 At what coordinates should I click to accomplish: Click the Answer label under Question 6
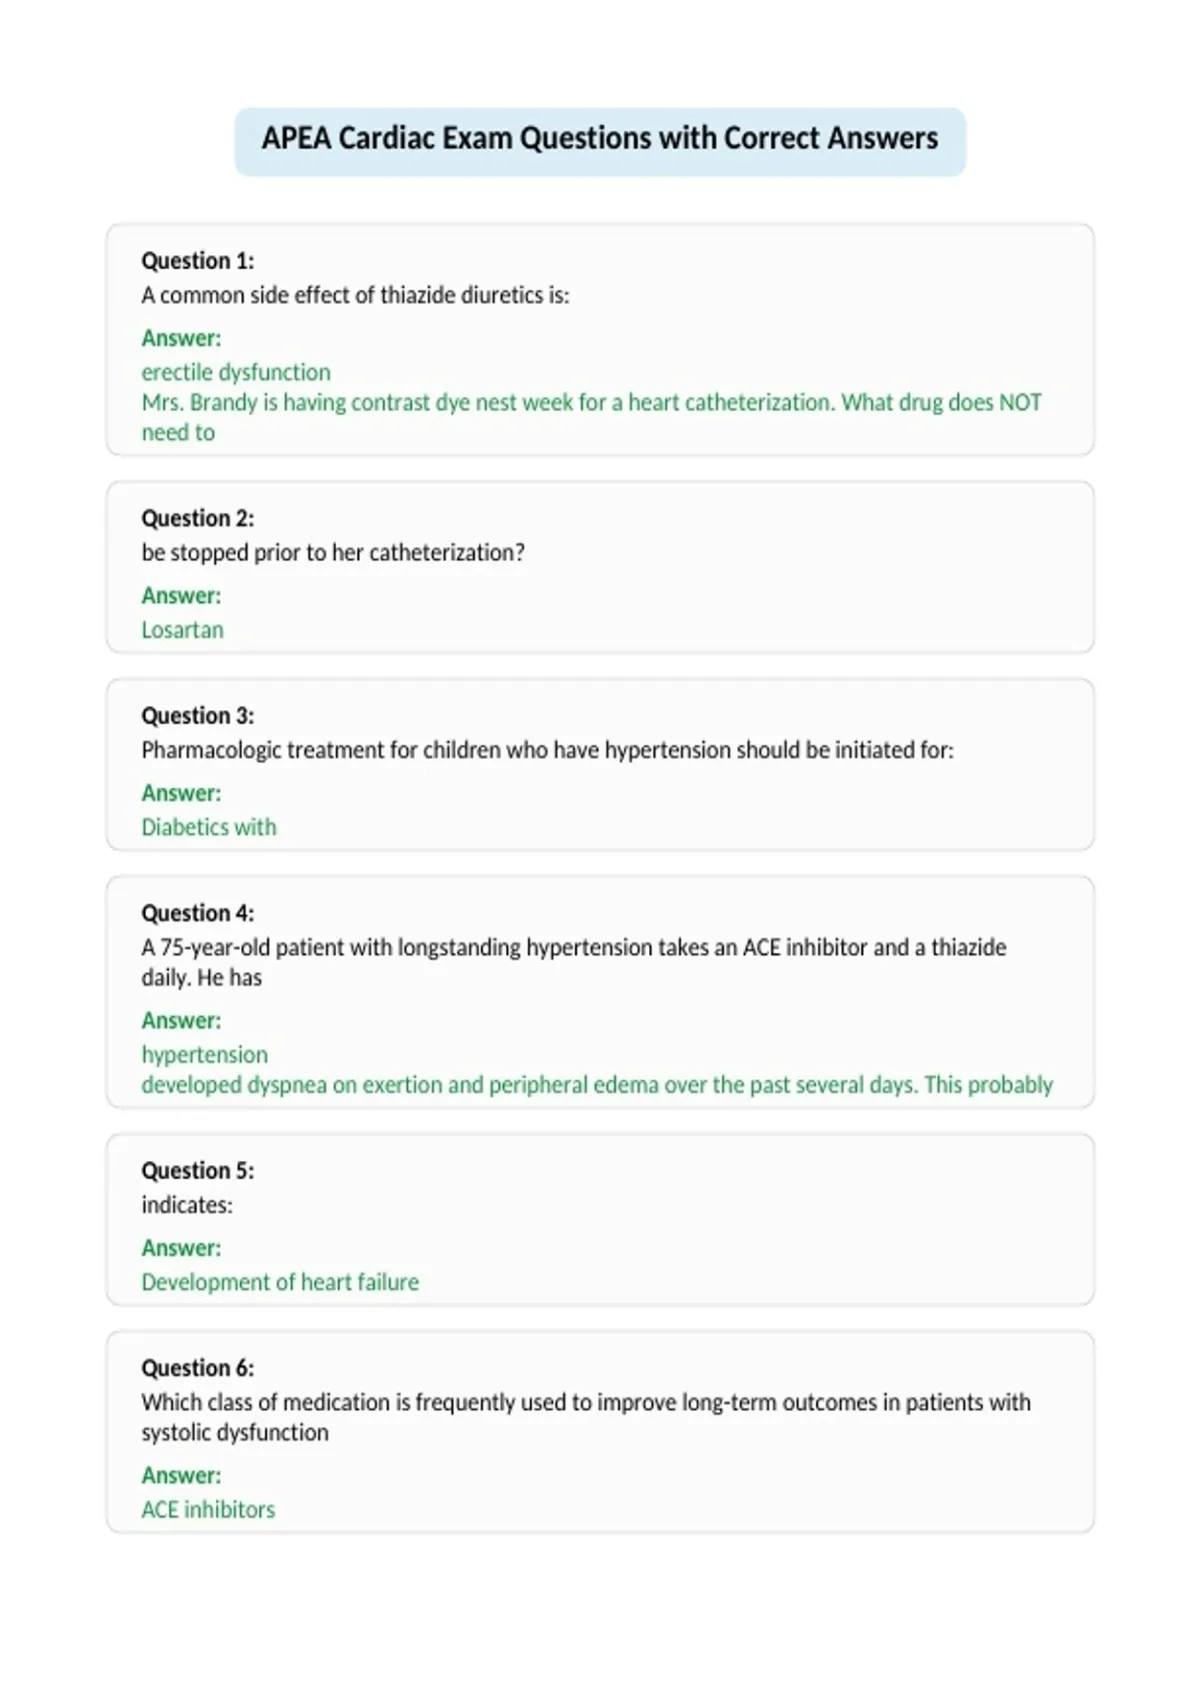[181, 1476]
